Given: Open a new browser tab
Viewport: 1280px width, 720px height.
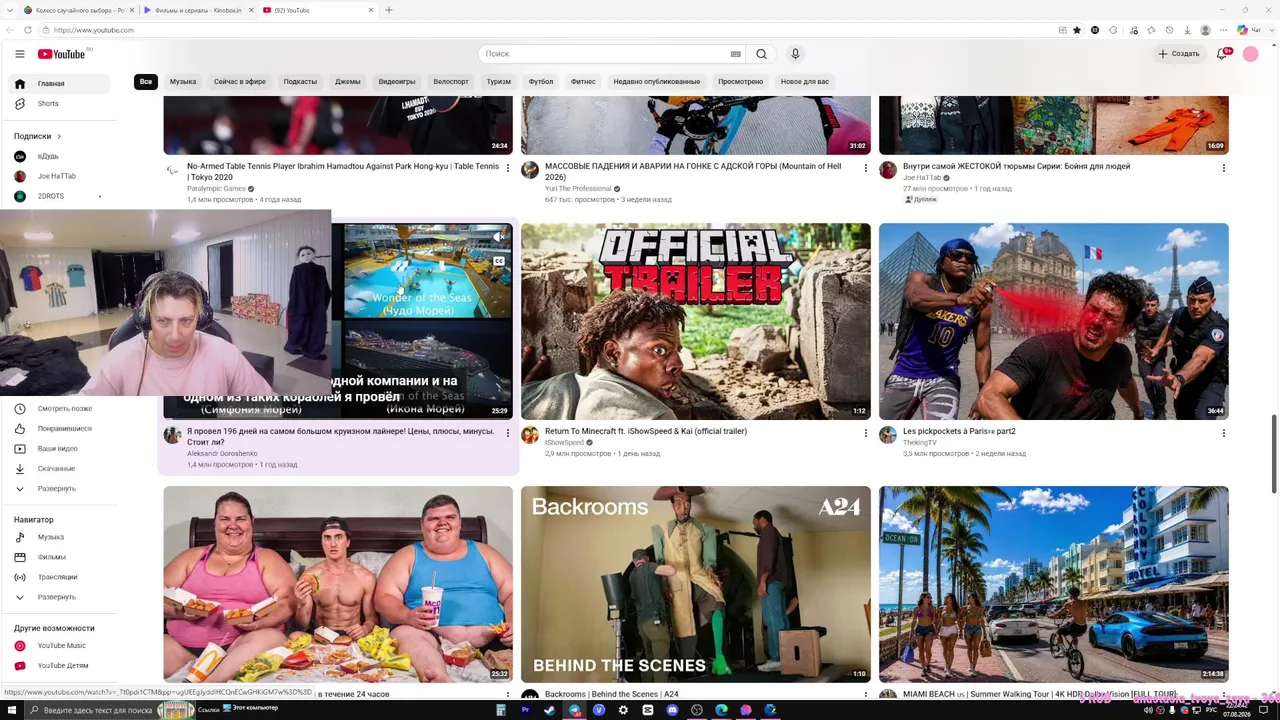Looking at the screenshot, I should click(x=389, y=10).
